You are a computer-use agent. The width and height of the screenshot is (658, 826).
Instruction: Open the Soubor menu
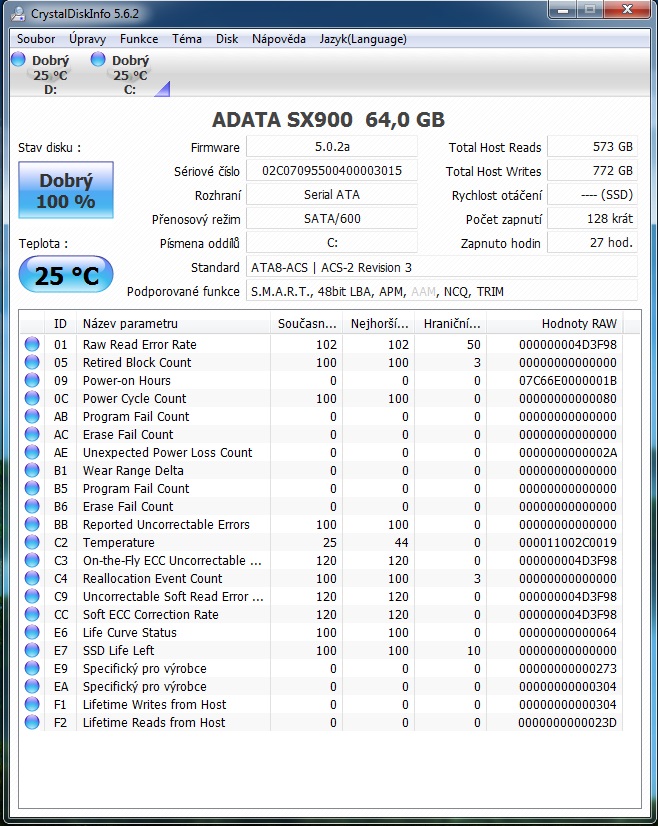(36, 39)
